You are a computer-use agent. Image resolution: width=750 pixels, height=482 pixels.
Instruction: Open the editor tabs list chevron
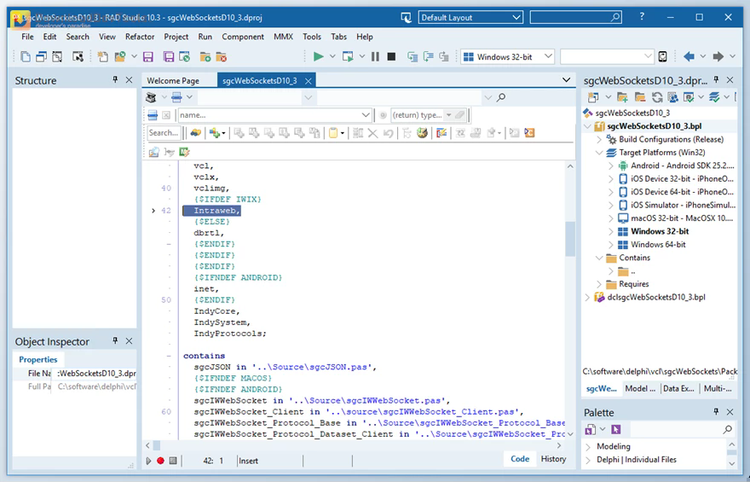pos(566,80)
